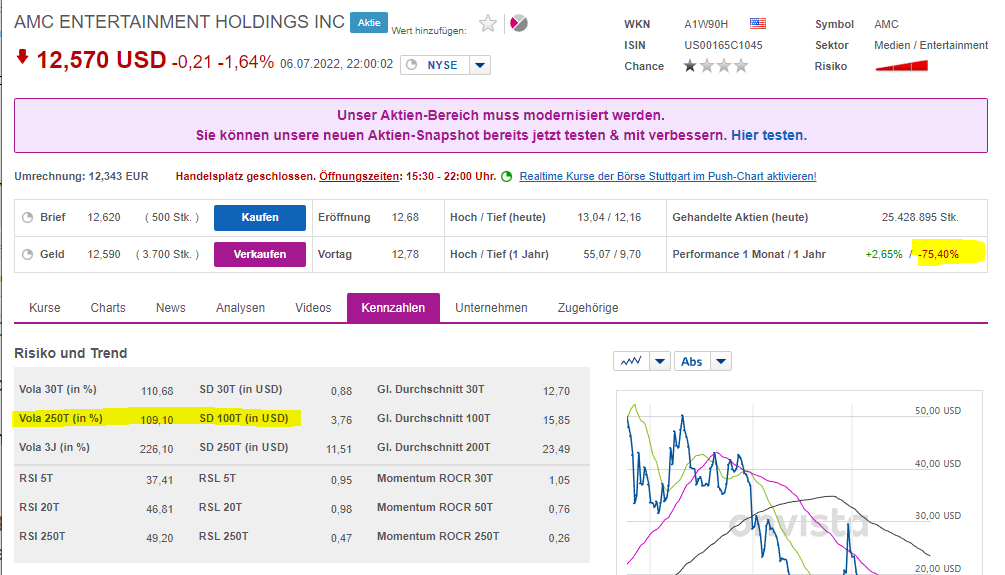The image size is (1005, 575).
Task: Select the Brief radio button
Action: [x=28, y=217]
